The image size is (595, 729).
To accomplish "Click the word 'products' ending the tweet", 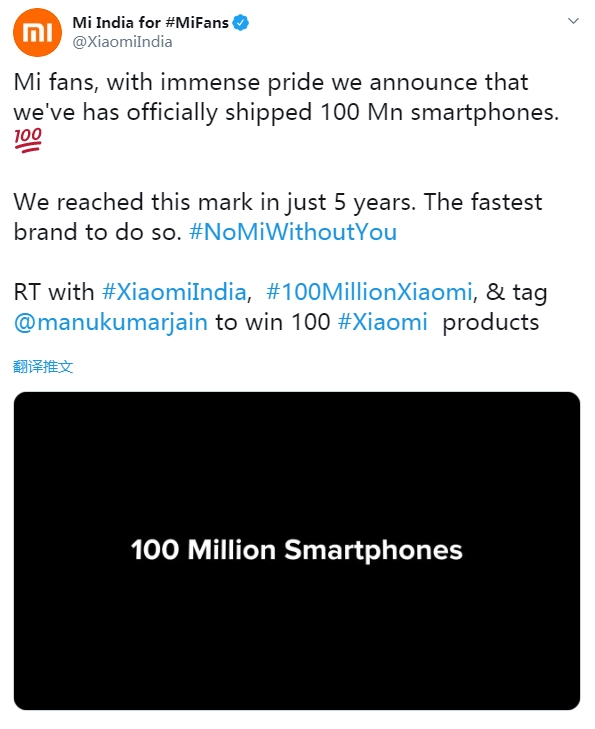I will point(491,323).
